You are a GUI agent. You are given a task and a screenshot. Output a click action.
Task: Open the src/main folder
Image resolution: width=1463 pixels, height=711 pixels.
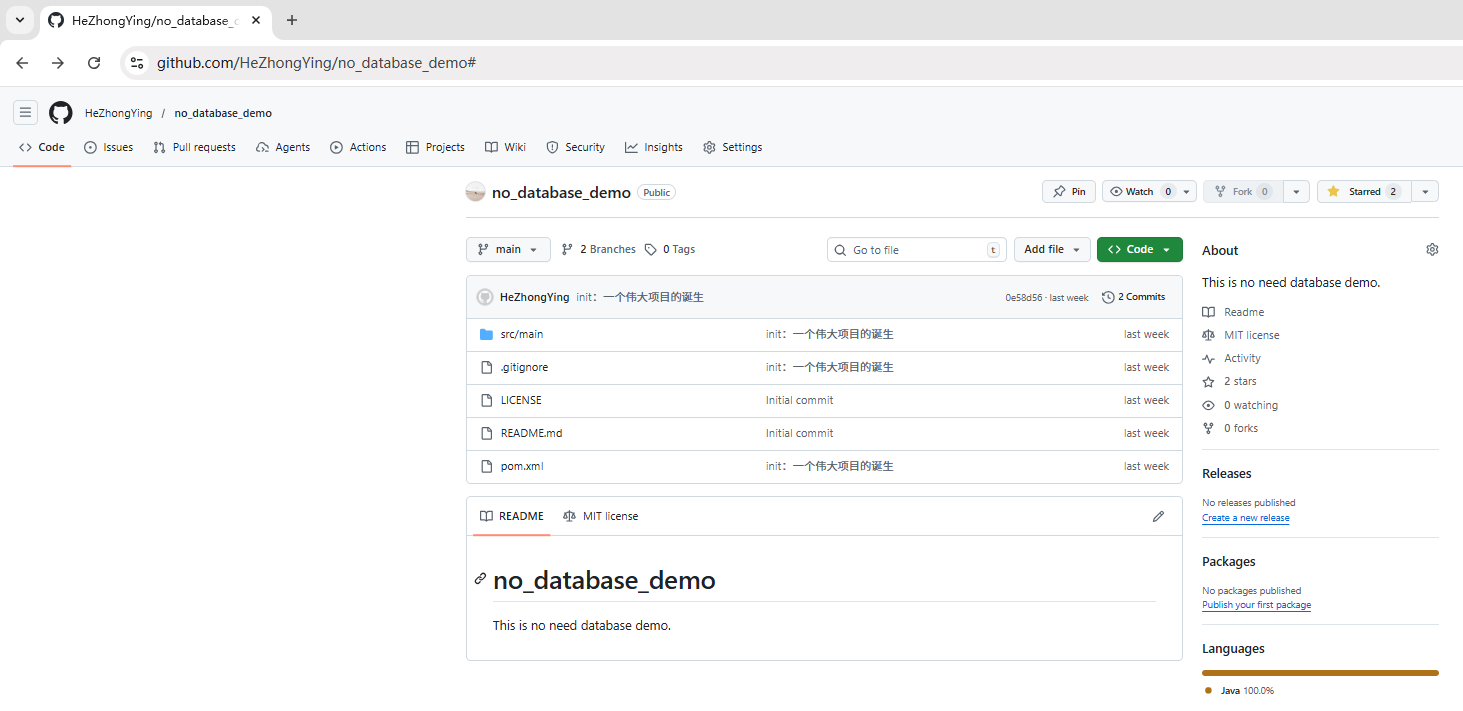tap(522, 334)
